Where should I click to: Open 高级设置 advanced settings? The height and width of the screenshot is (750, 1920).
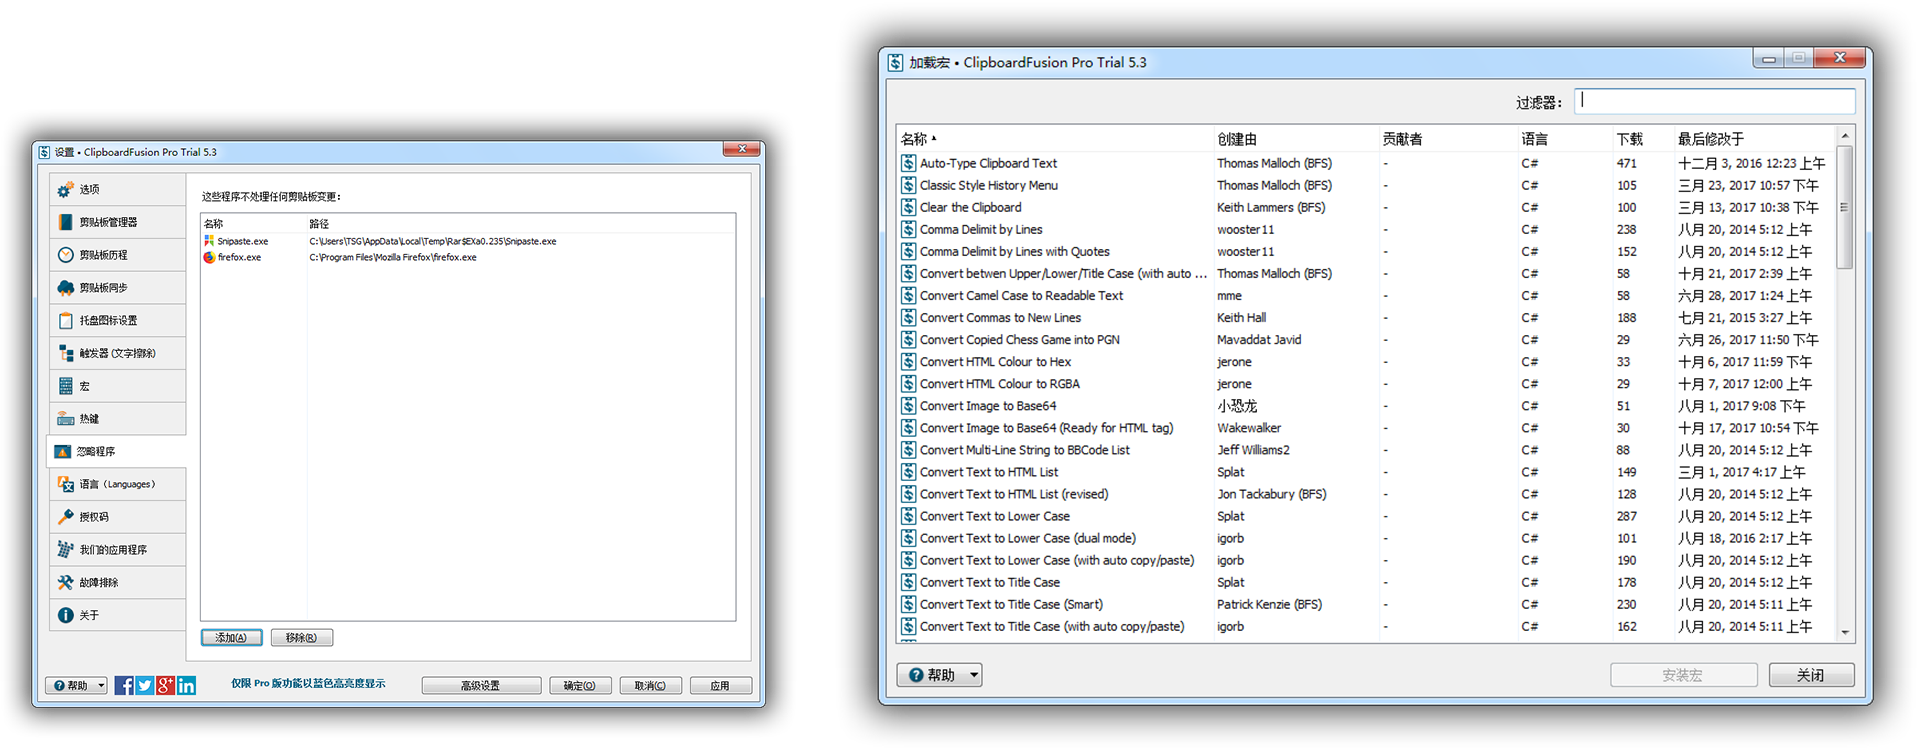click(481, 686)
